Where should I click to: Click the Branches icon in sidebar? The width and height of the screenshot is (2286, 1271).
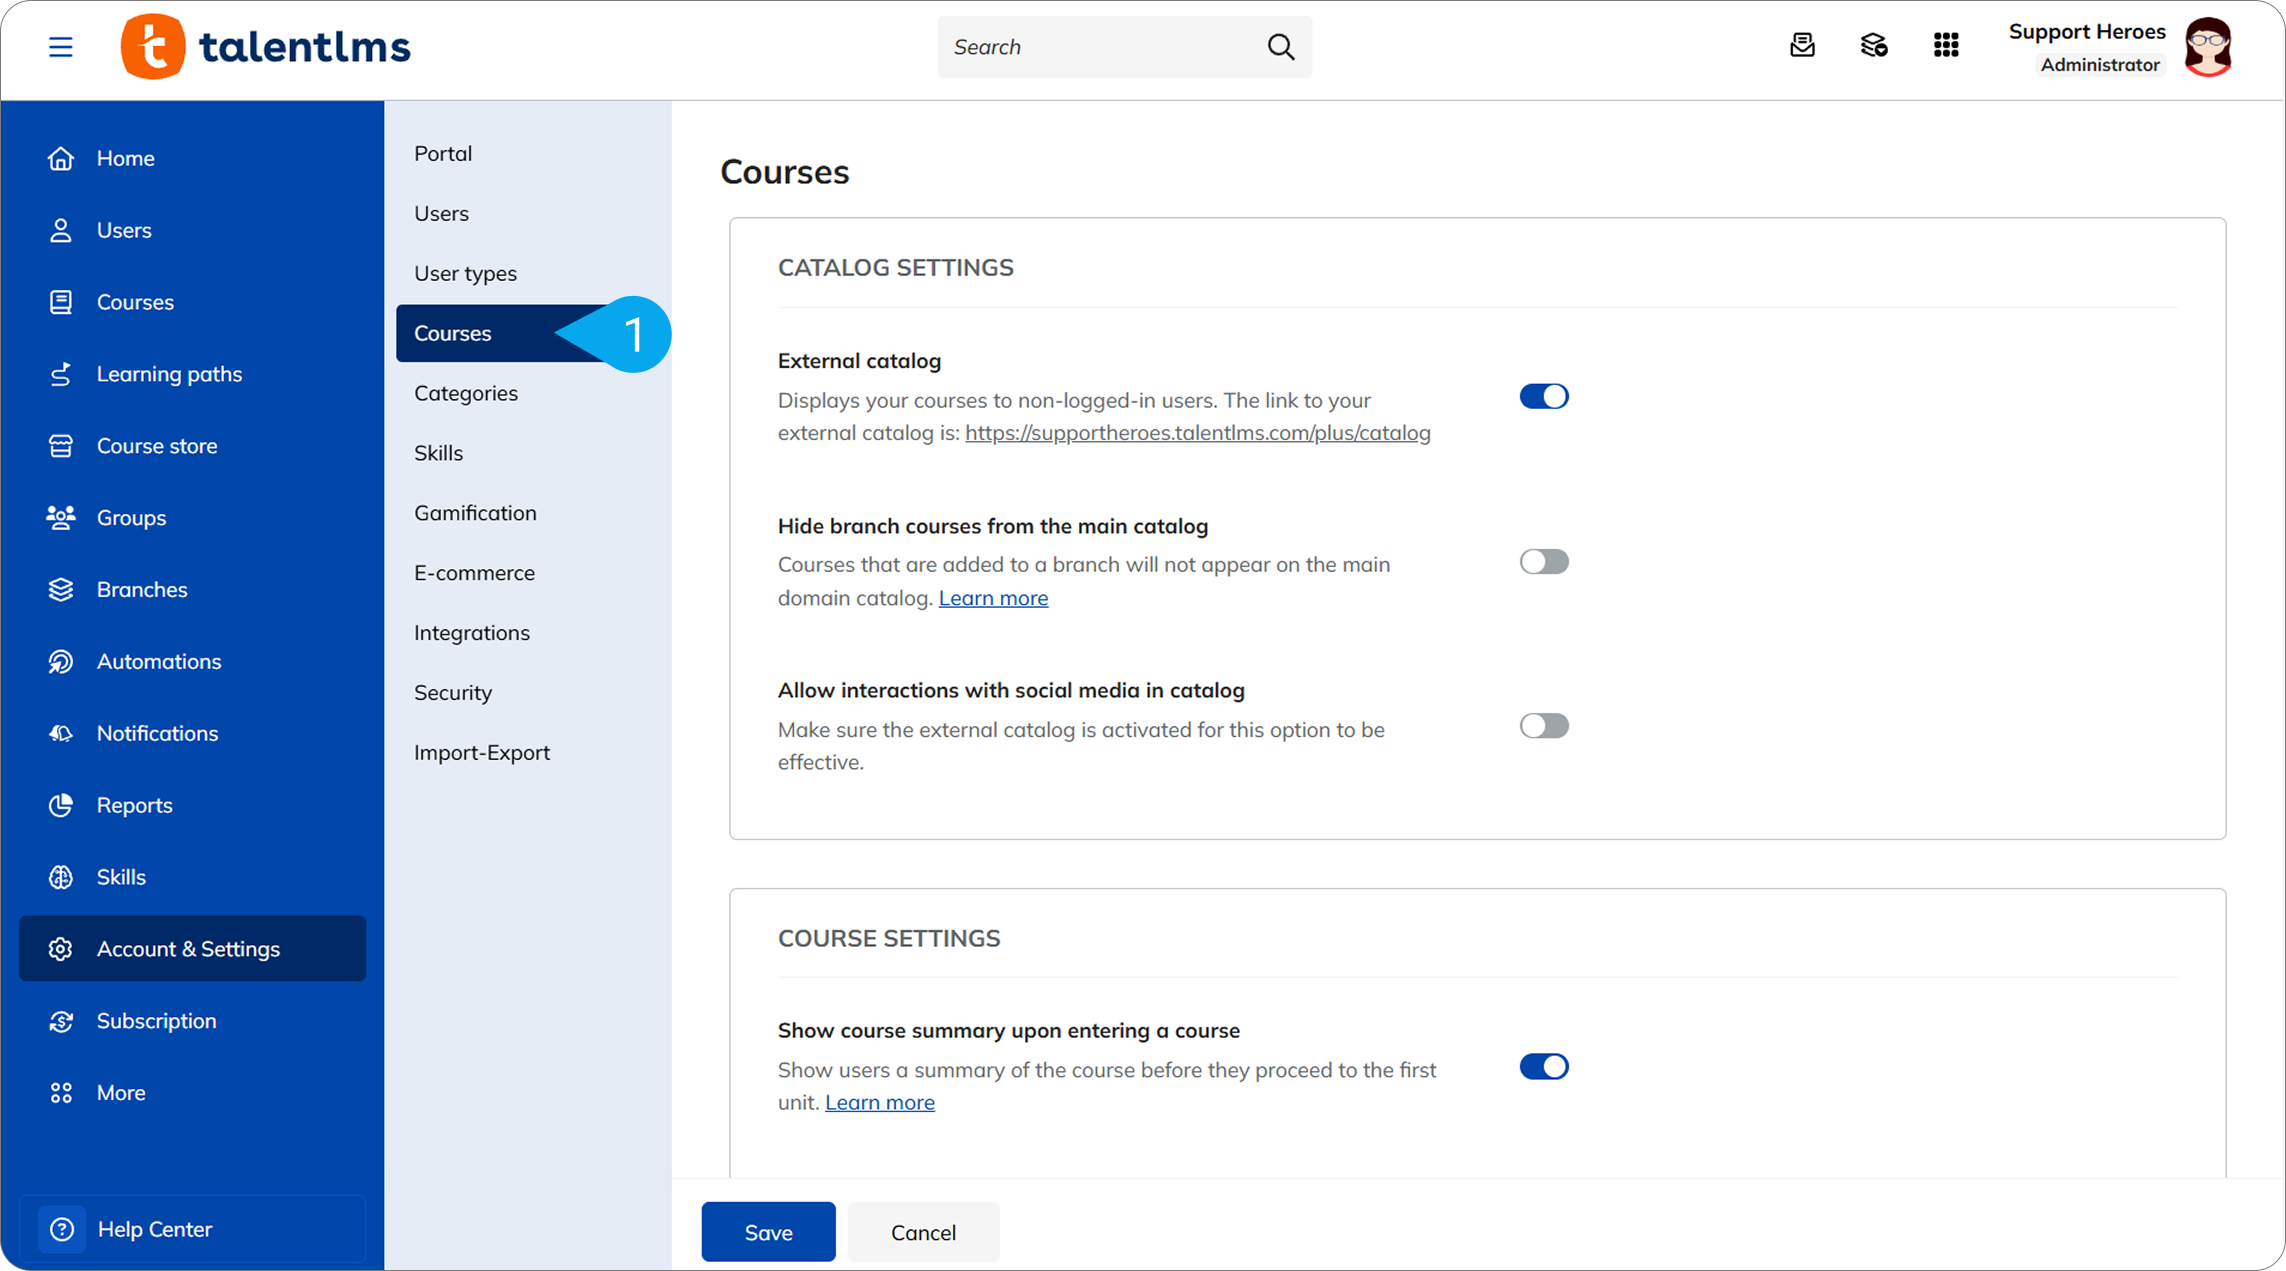[61, 590]
